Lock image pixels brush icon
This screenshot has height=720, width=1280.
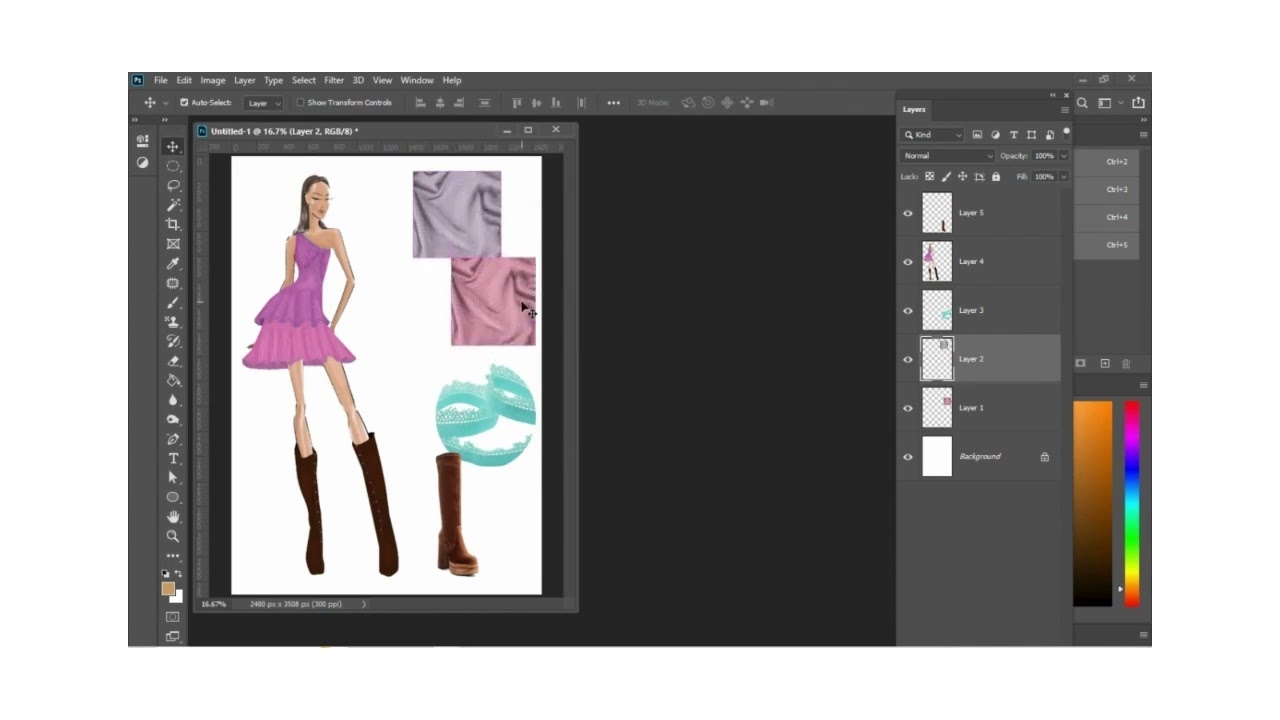945,177
